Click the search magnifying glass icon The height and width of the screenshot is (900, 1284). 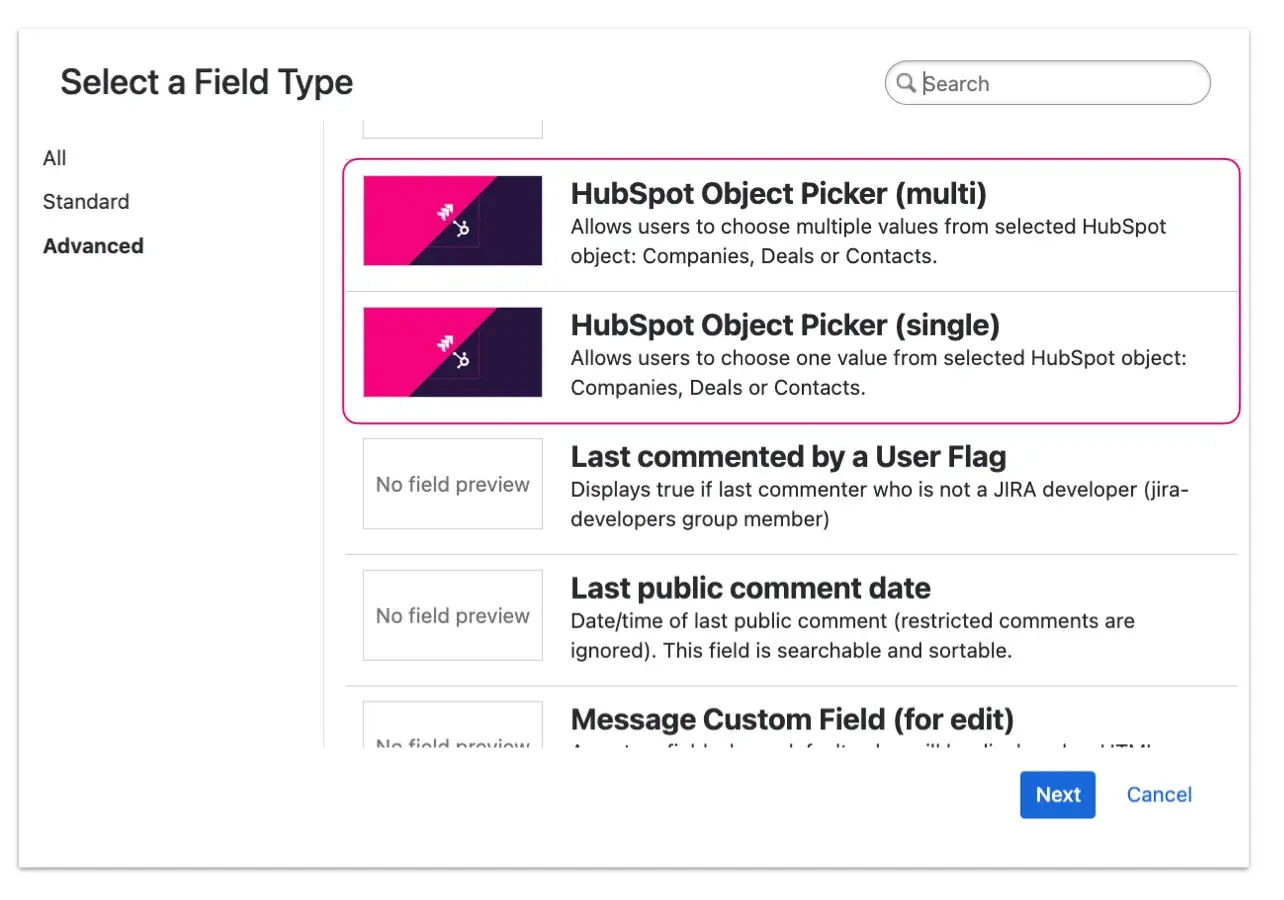(x=907, y=84)
